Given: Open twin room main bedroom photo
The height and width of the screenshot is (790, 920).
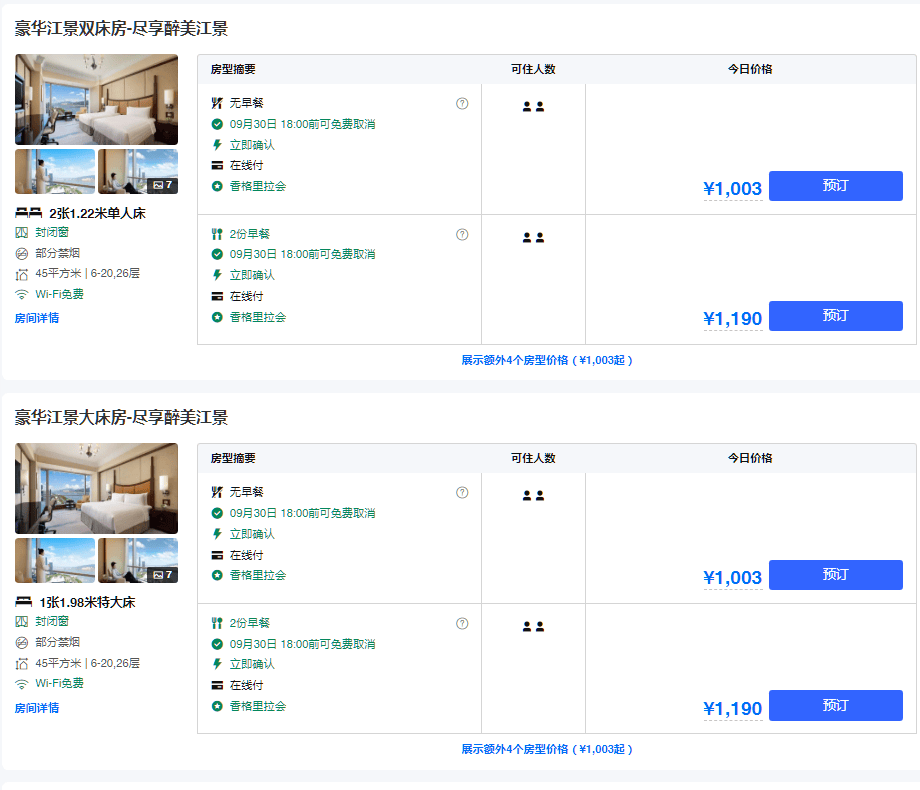Looking at the screenshot, I should (96, 100).
